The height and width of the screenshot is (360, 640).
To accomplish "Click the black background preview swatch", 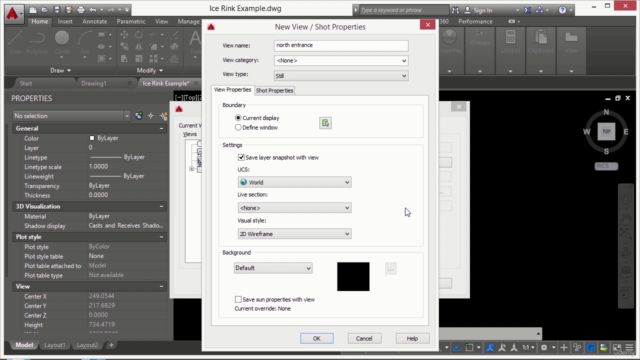I will pos(353,277).
